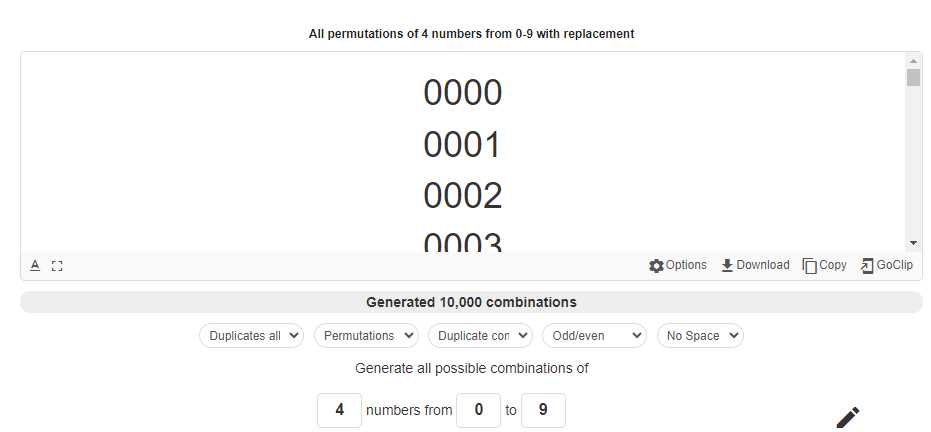
Task: Click the 0001 entry in results
Action: coord(462,146)
